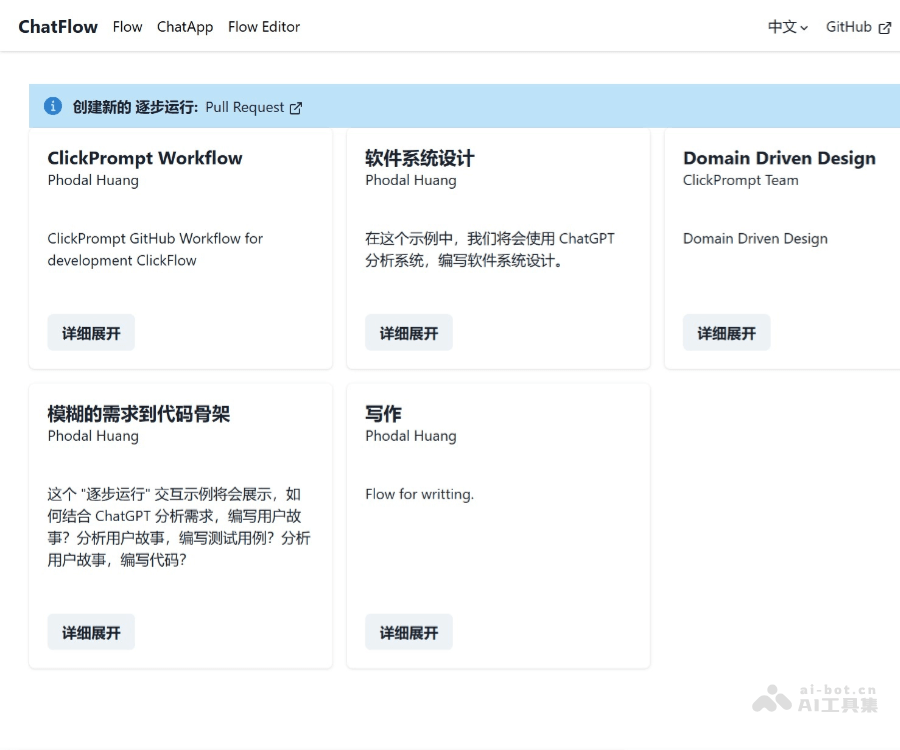Open the Flow navigation item
The height and width of the screenshot is (750, 900).
click(127, 27)
